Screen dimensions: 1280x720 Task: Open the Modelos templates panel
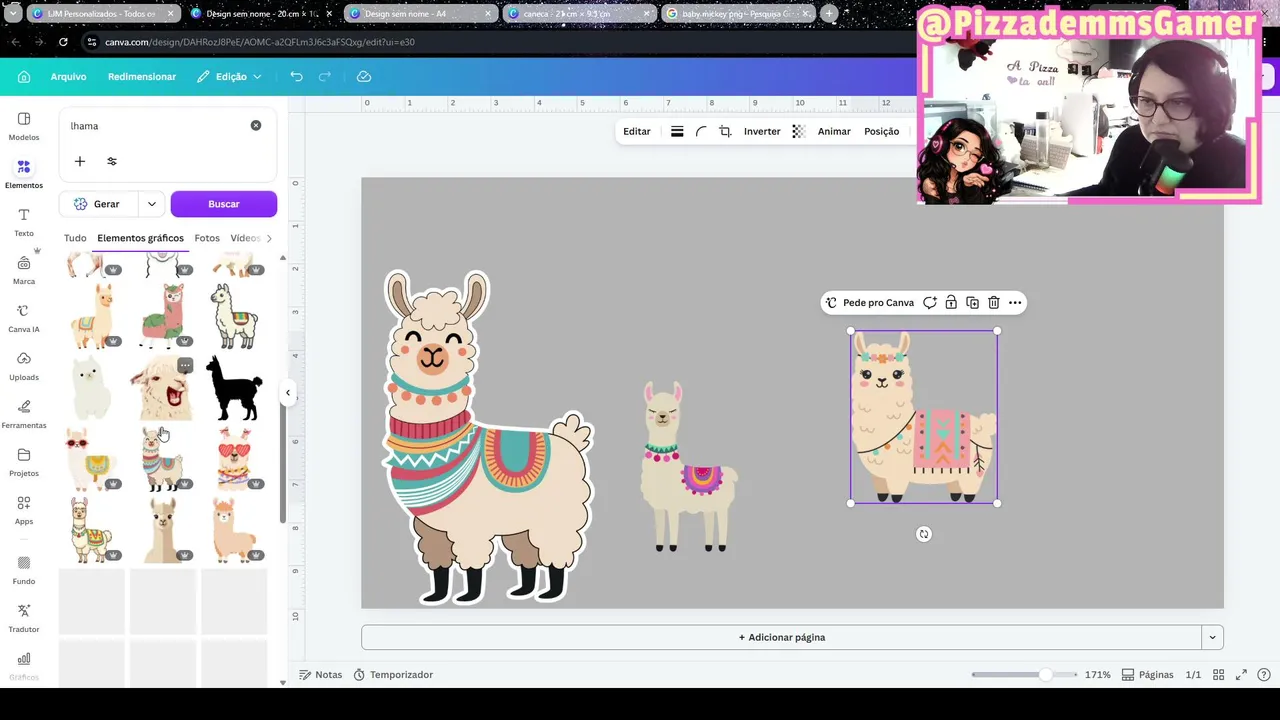click(x=24, y=126)
